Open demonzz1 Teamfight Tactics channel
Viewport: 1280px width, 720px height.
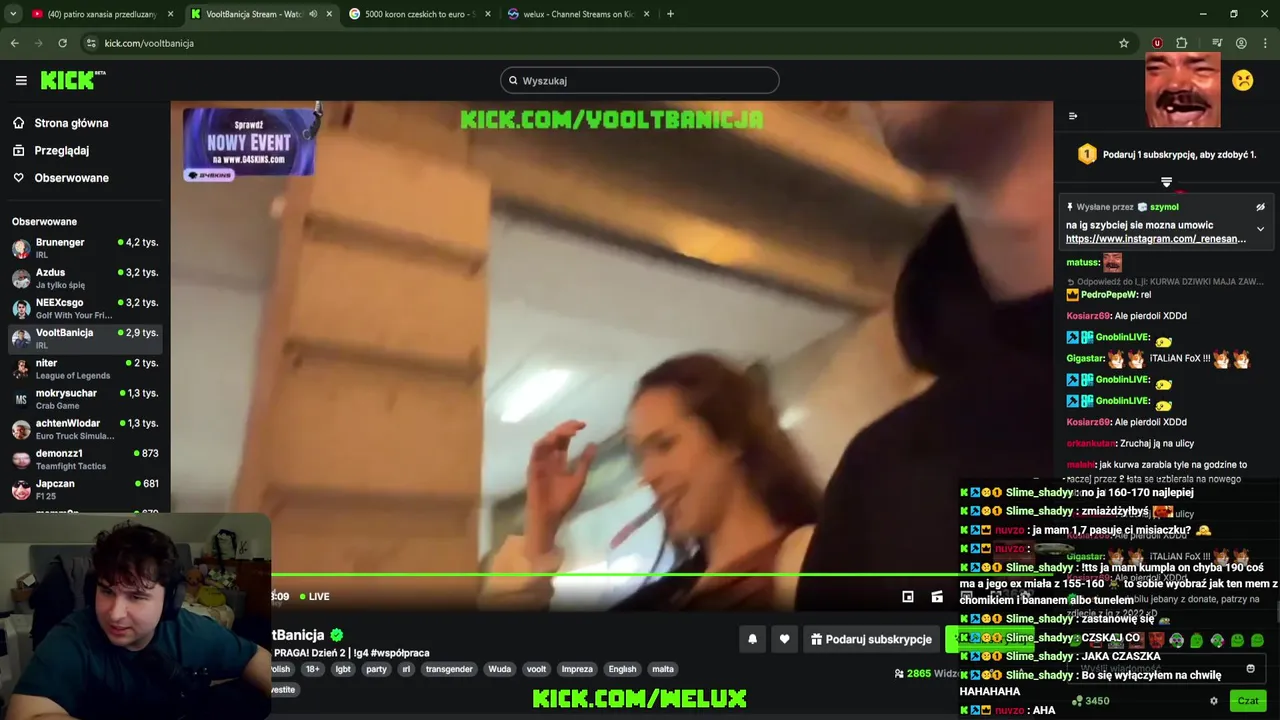coord(85,459)
